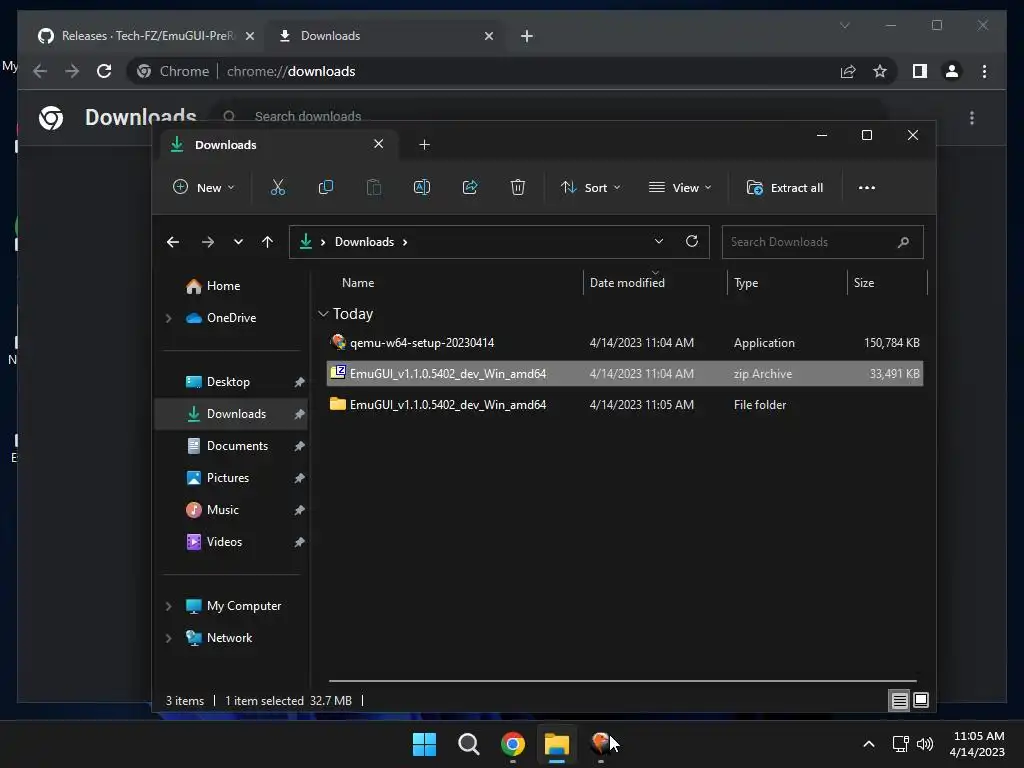The height and width of the screenshot is (768, 1024).
Task: Go up one folder level in Explorer
Action: [x=267, y=242]
